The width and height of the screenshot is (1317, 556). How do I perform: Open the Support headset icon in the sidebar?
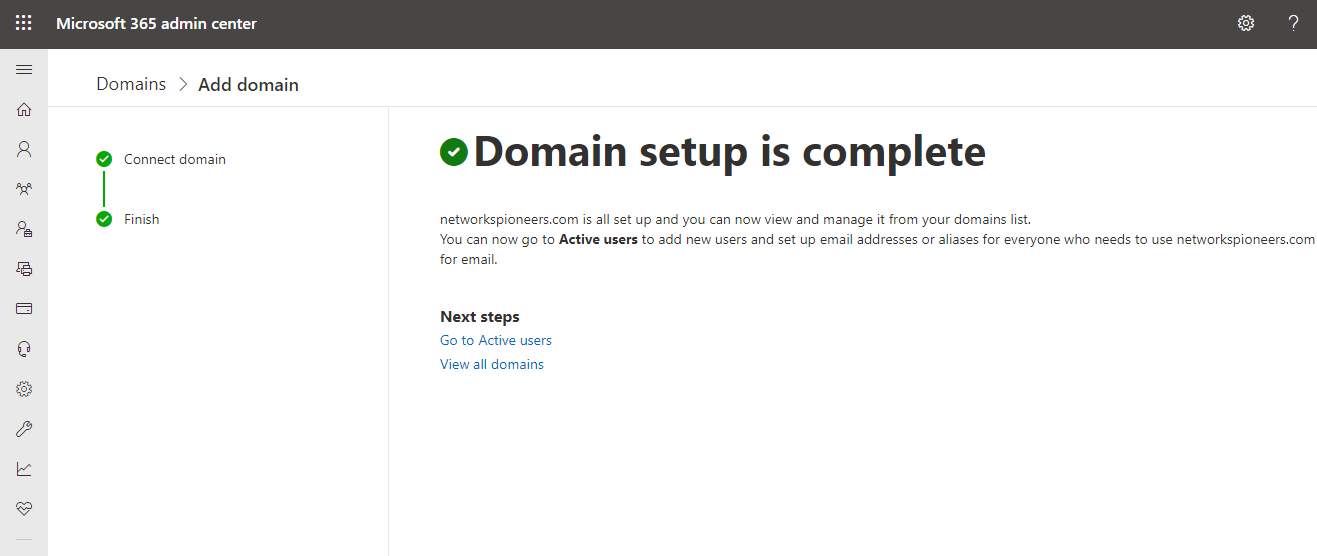pos(24,349)
